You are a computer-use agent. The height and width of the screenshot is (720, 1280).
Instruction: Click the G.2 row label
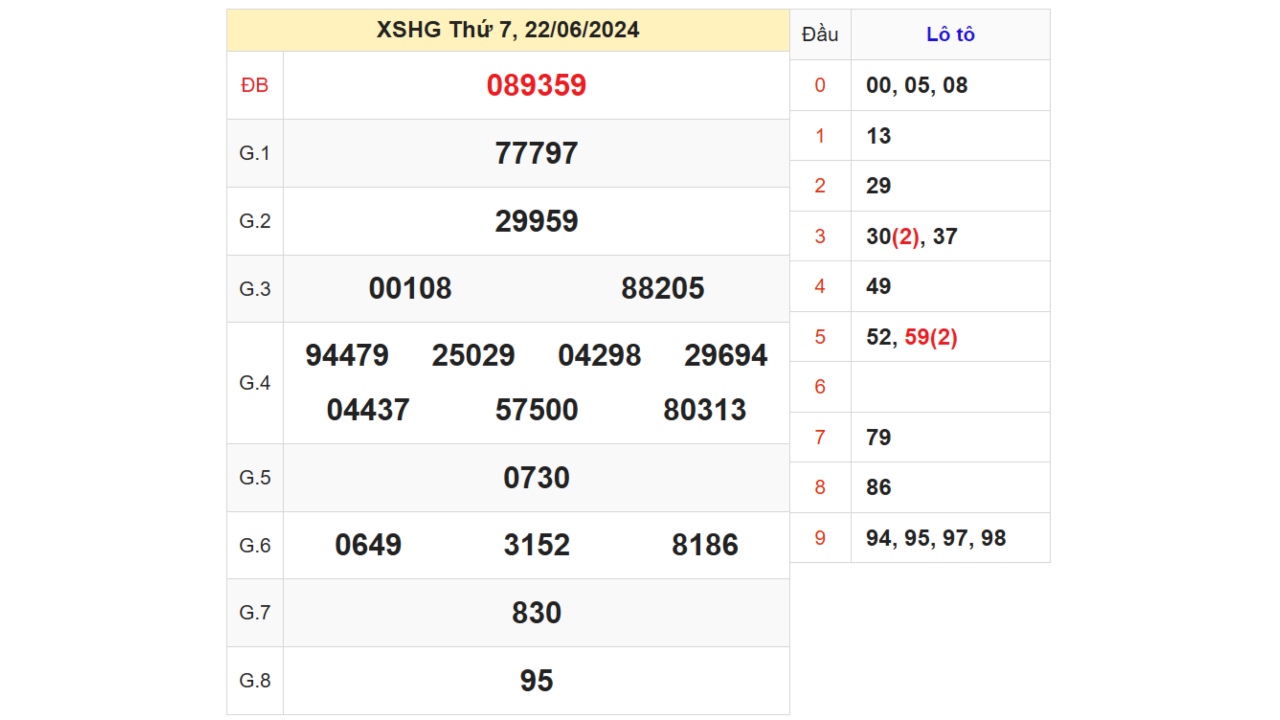[255, 221]
